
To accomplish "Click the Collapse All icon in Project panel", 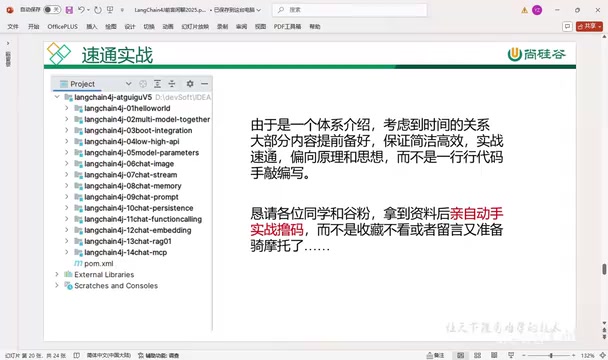I will pos(172,84).
